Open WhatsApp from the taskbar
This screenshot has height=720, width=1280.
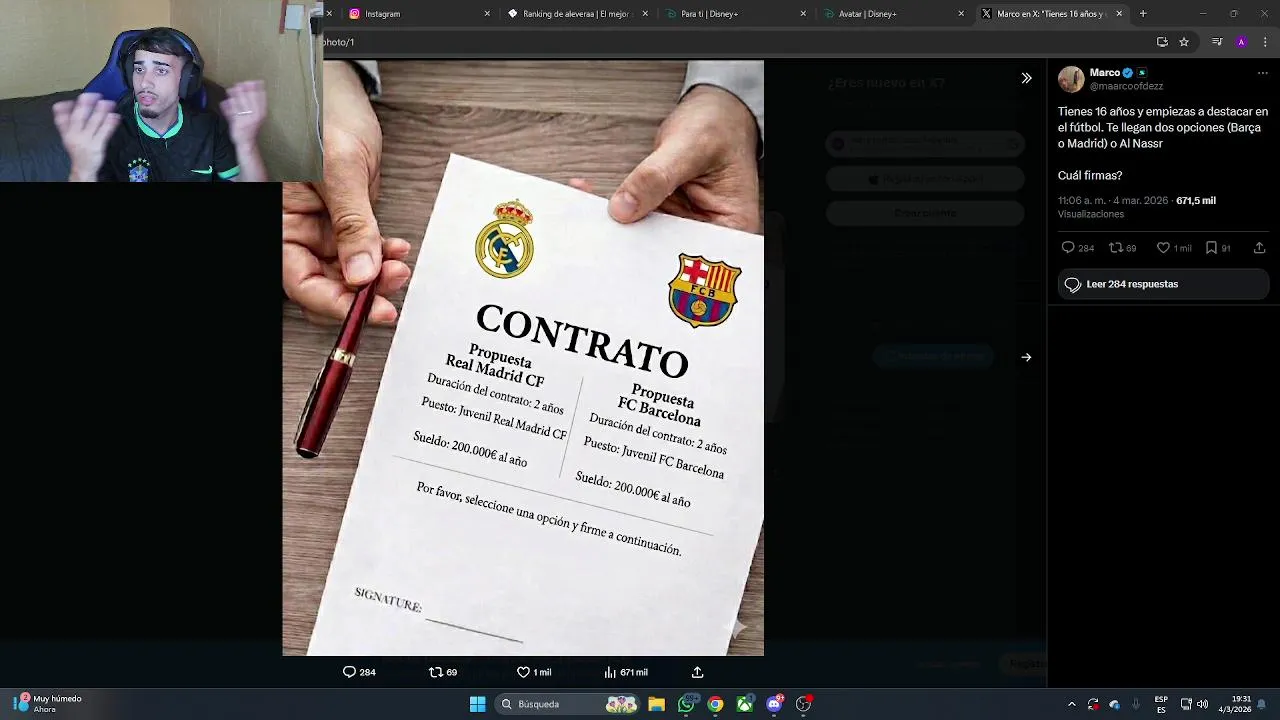point(686,704)
